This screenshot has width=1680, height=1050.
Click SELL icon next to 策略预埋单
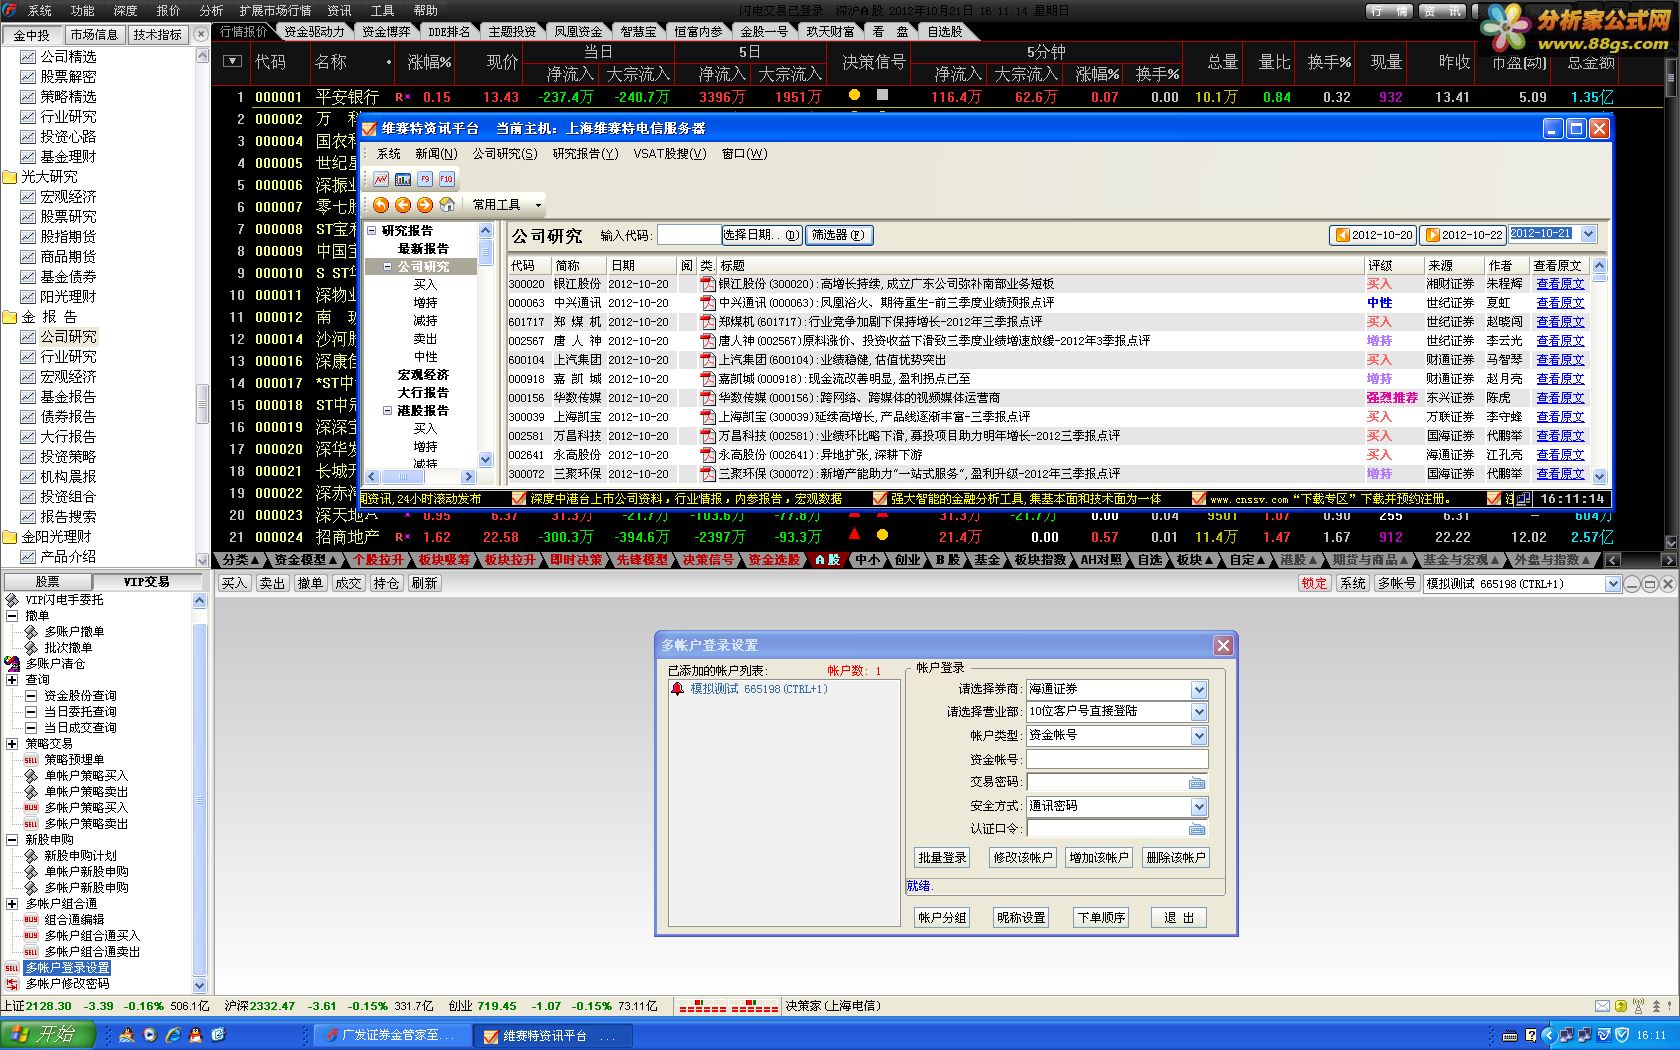pos(31,760)
